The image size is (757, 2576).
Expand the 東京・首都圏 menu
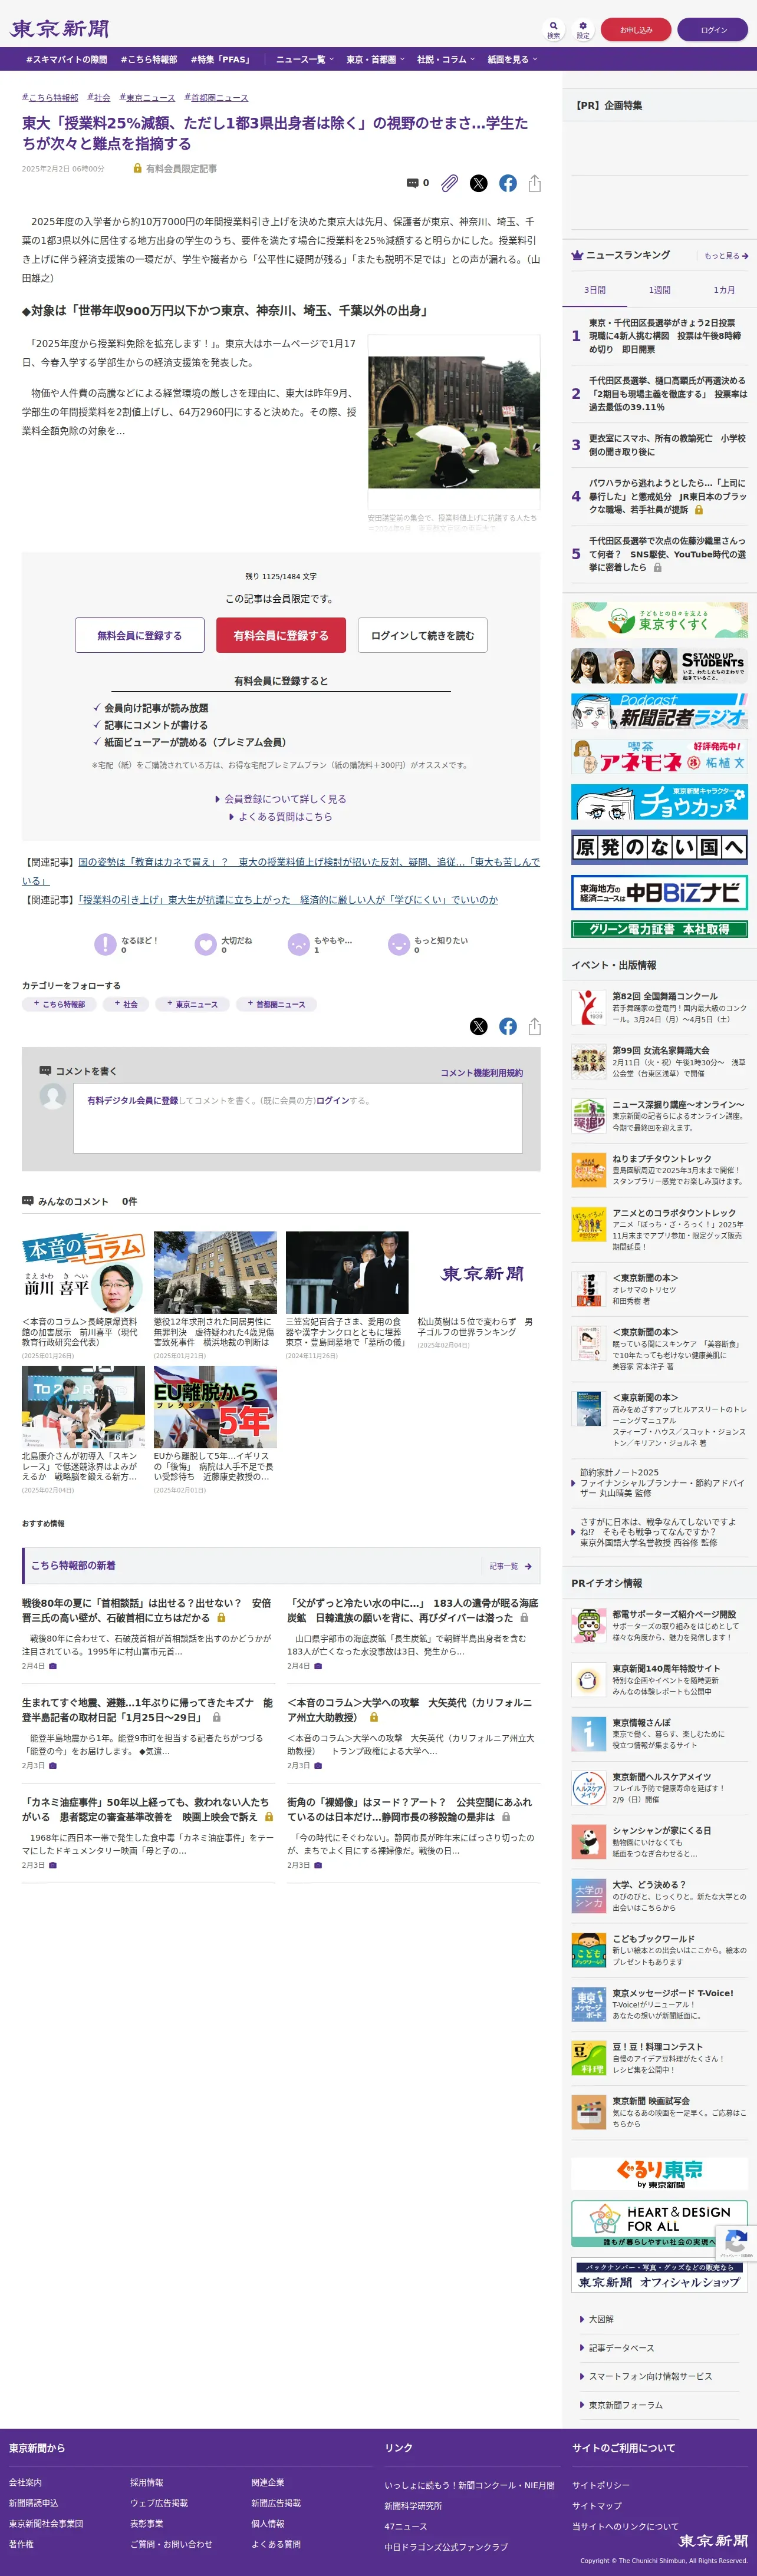click(x=375, y=59)
